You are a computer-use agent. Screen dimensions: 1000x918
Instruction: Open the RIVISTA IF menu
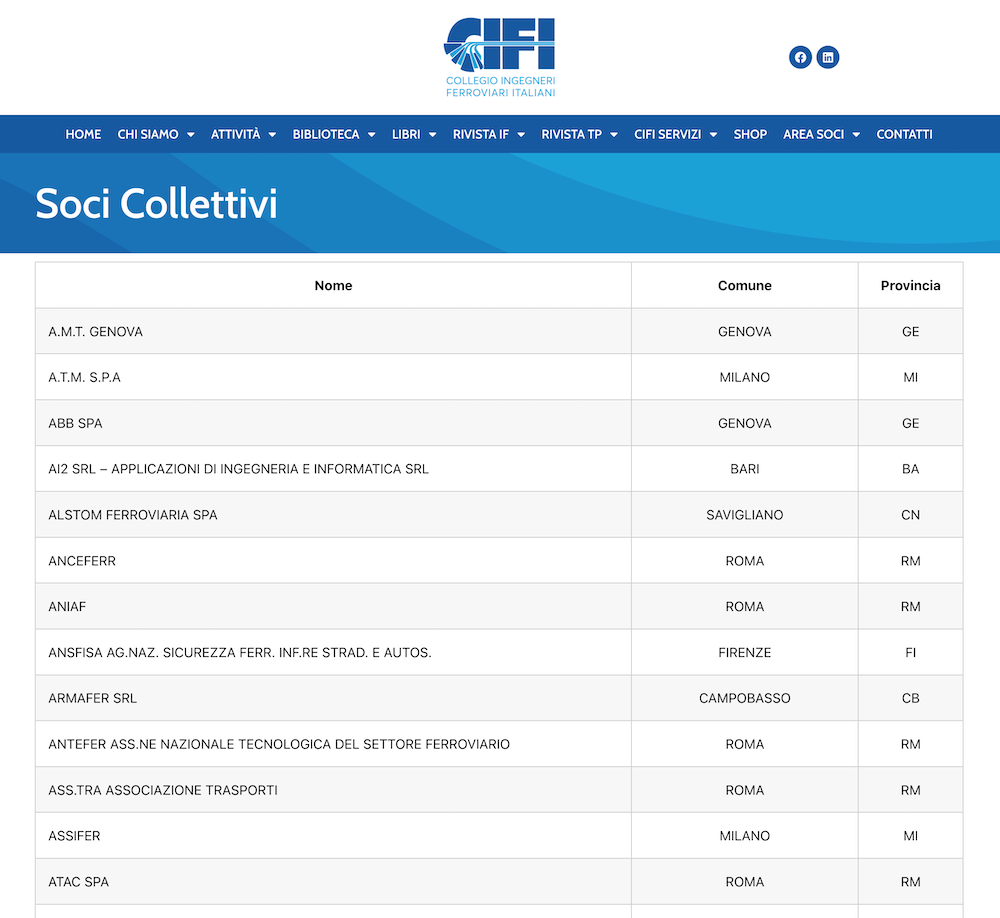481,135
